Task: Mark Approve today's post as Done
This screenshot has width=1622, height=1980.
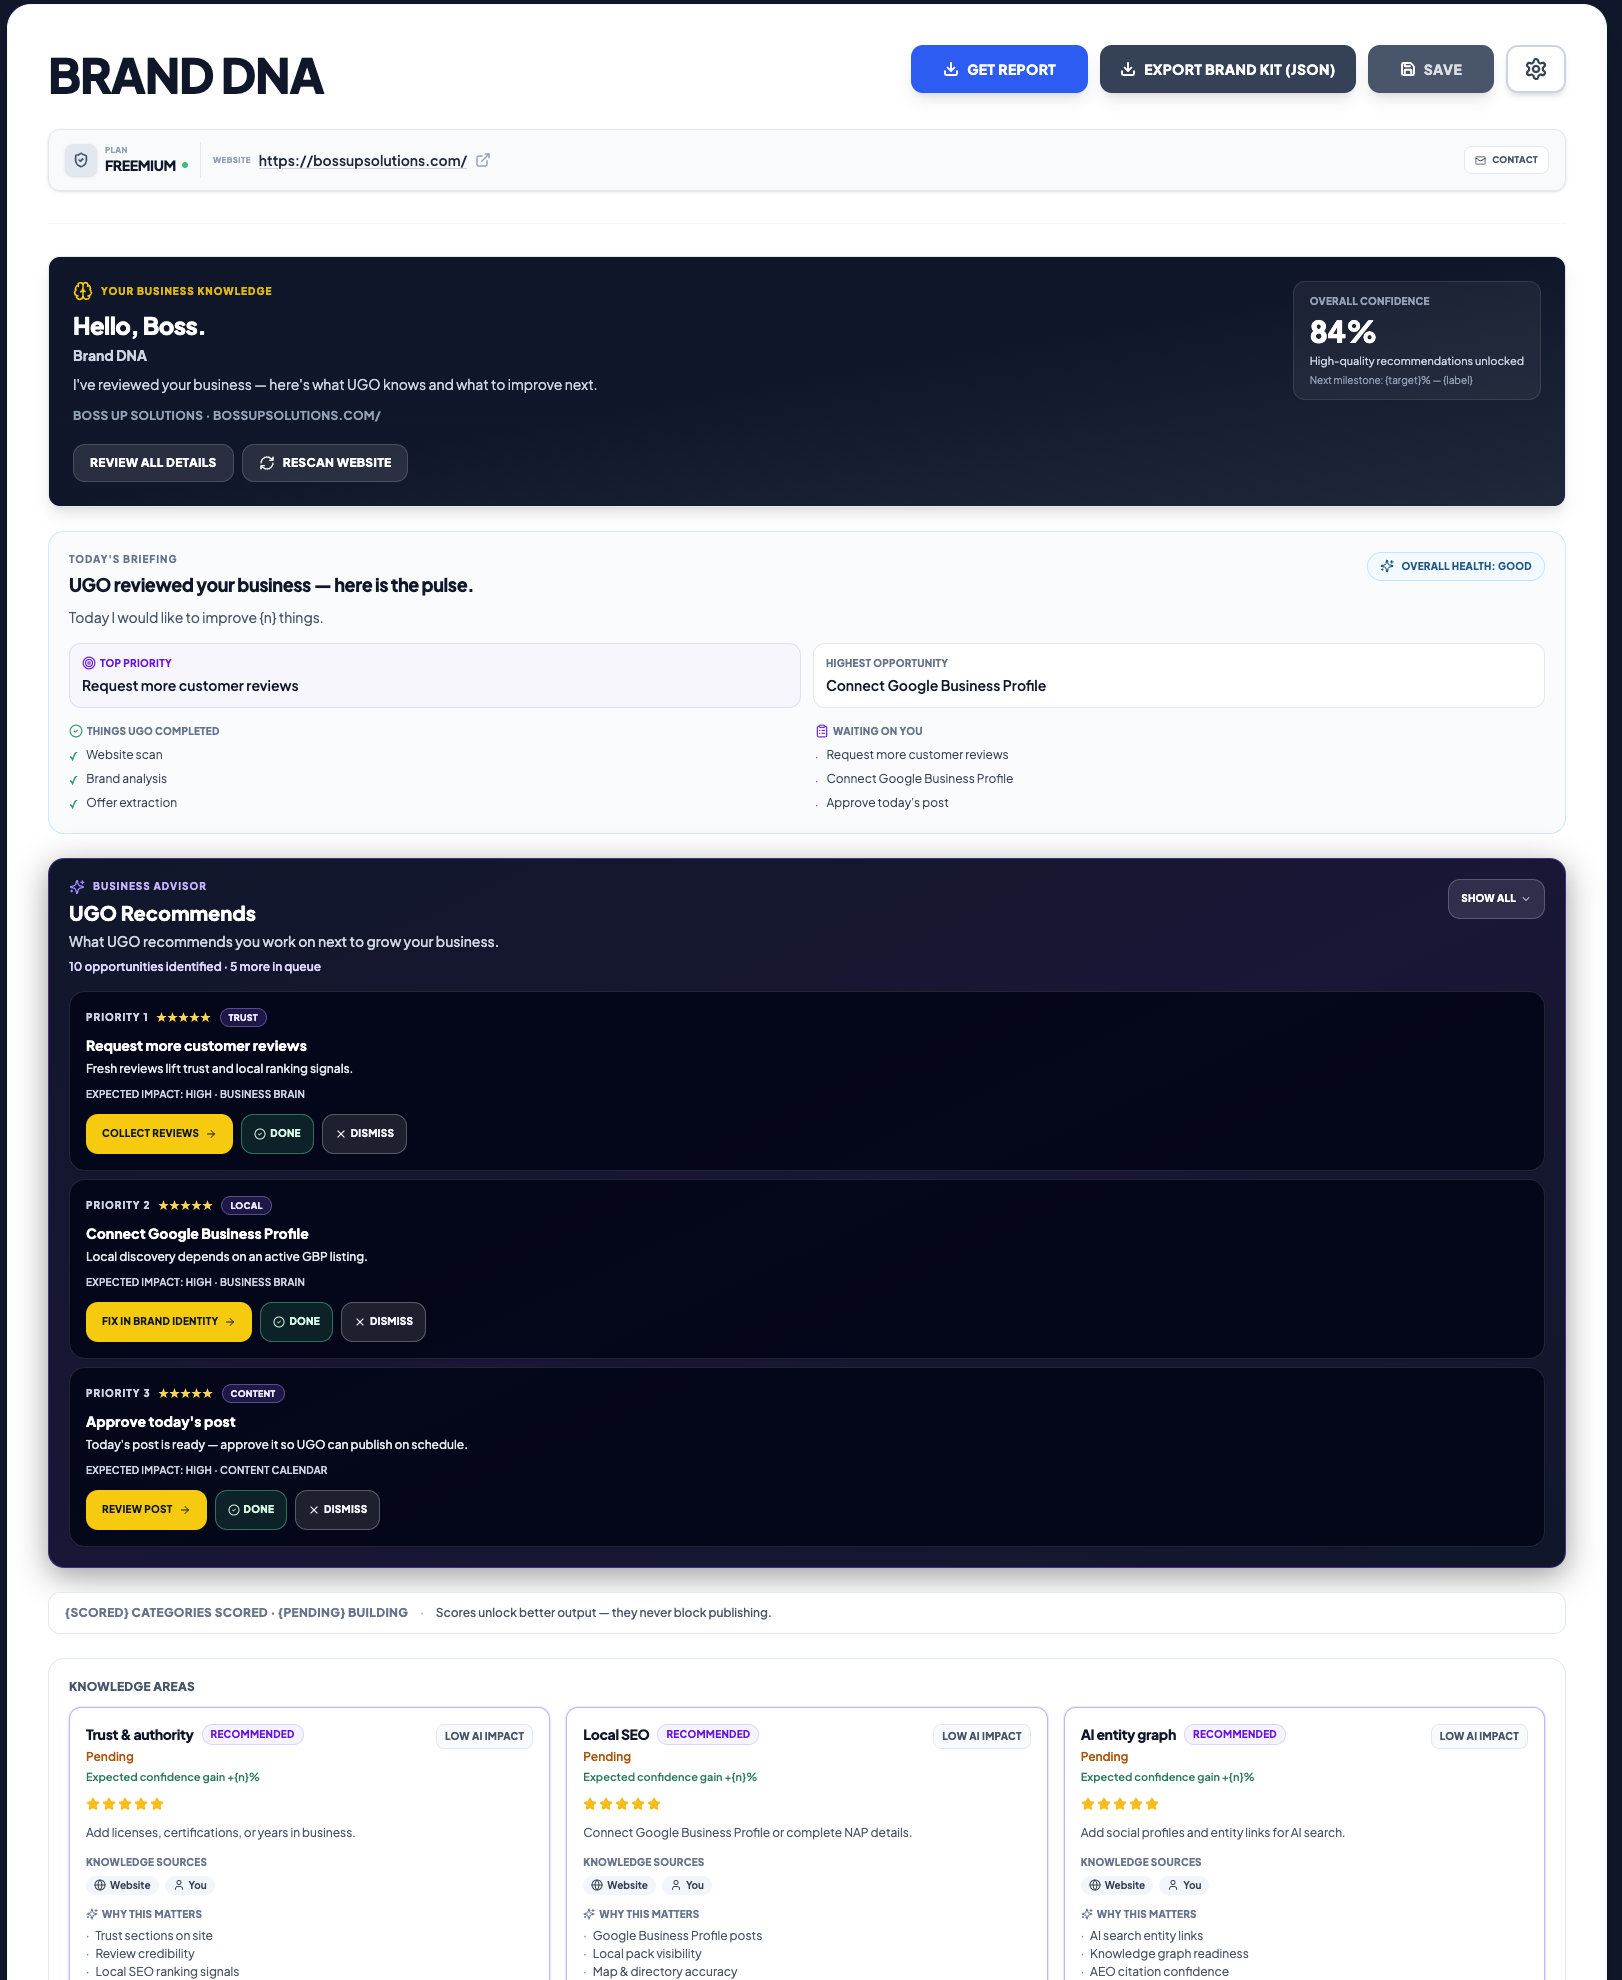Action: pyautogui.click(x=251, y=1510)
